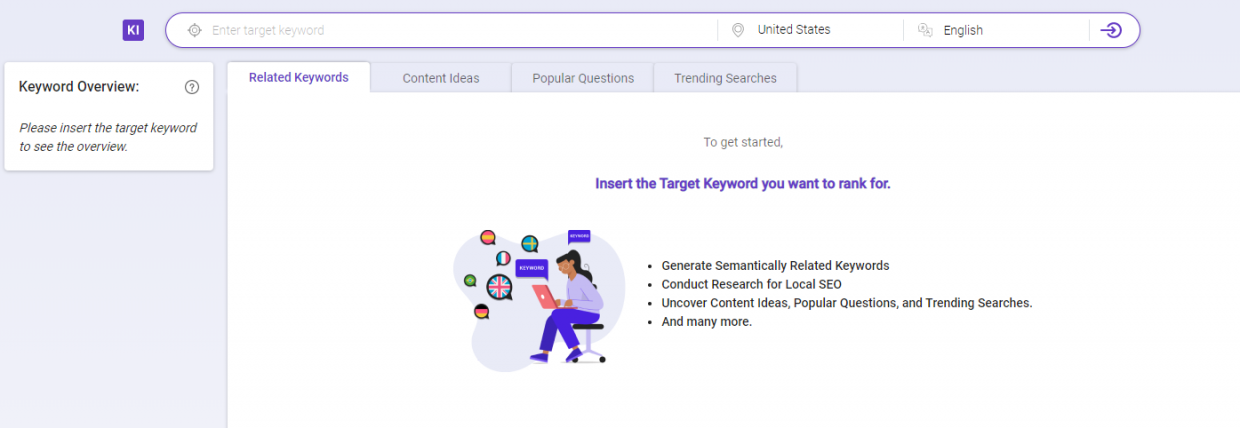The height and width of the screenshot is (428, 1240).
Task: Click the German flag bubble in illustration
Action: tap(482, 312)
